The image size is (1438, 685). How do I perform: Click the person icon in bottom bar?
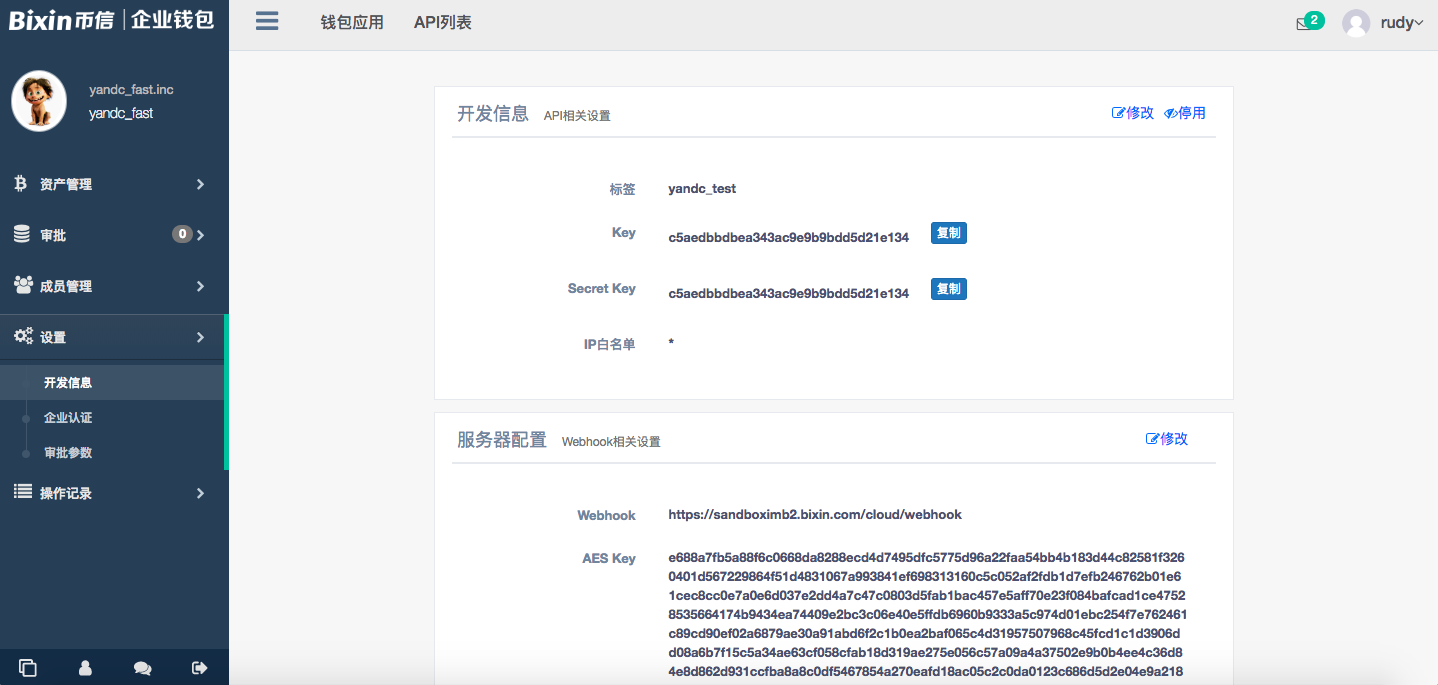click(85, 668)
